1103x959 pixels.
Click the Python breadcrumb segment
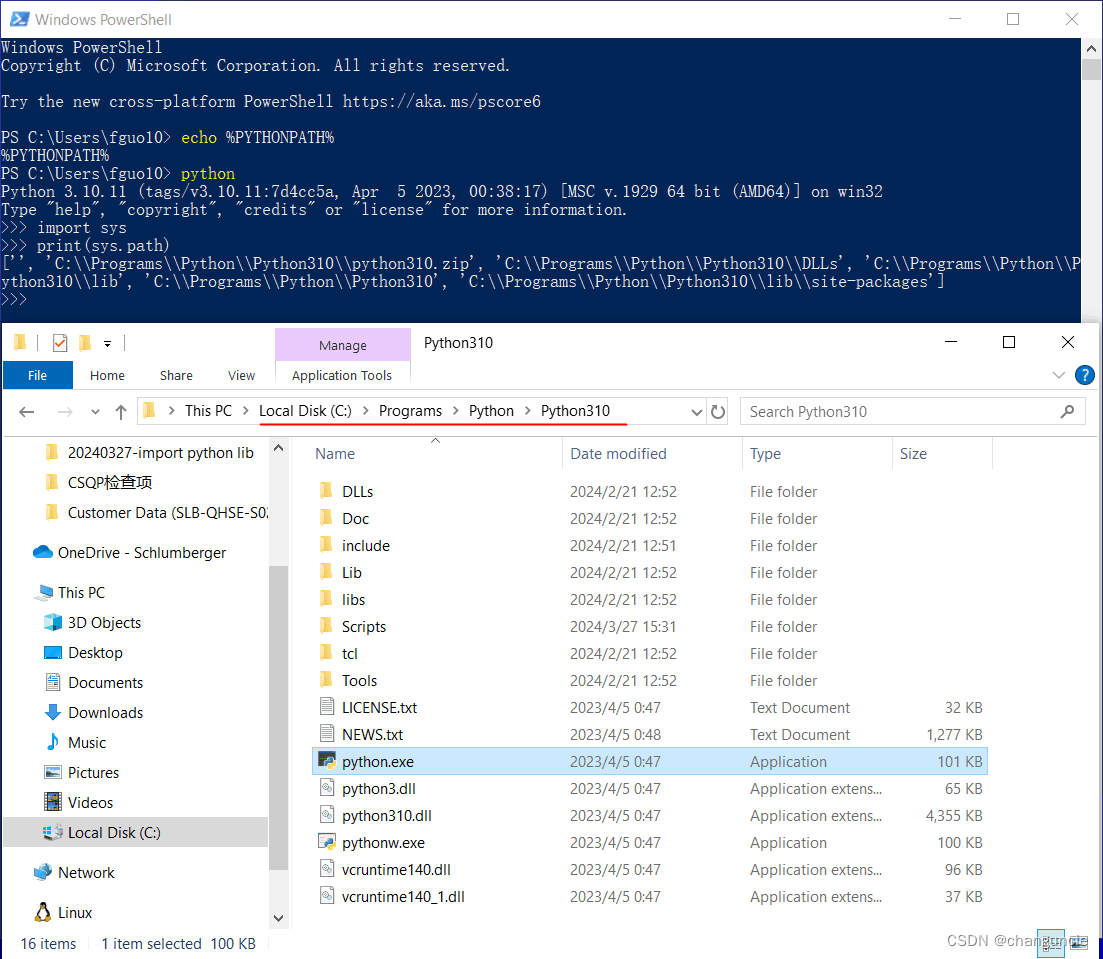pos(491,411)
